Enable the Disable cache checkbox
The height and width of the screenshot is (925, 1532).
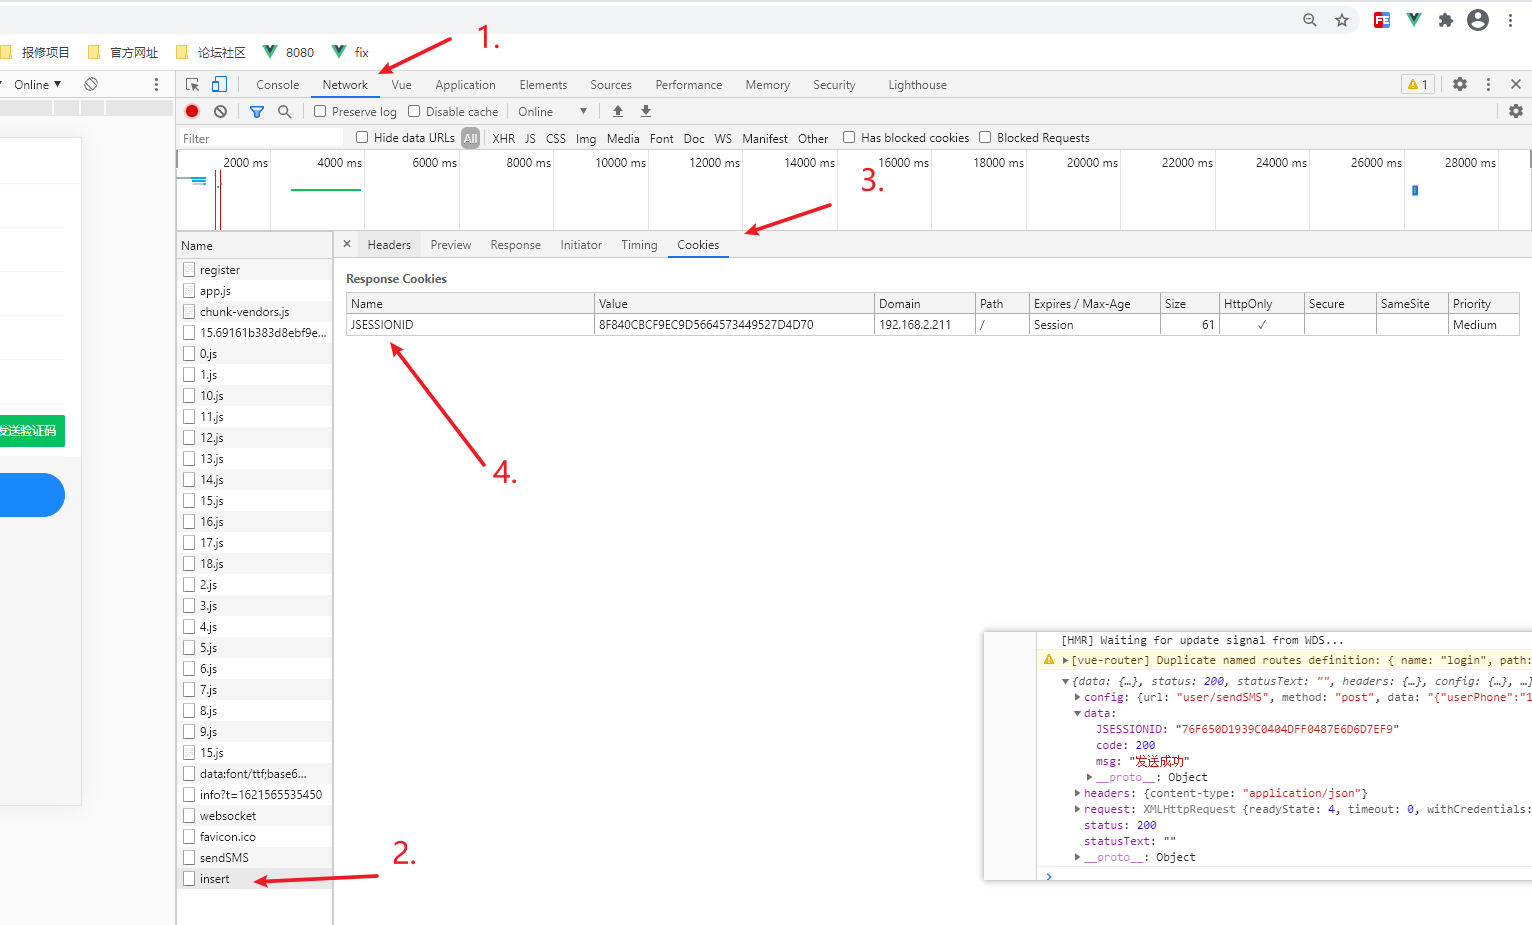pyautogui.click(x=414, y=111)
